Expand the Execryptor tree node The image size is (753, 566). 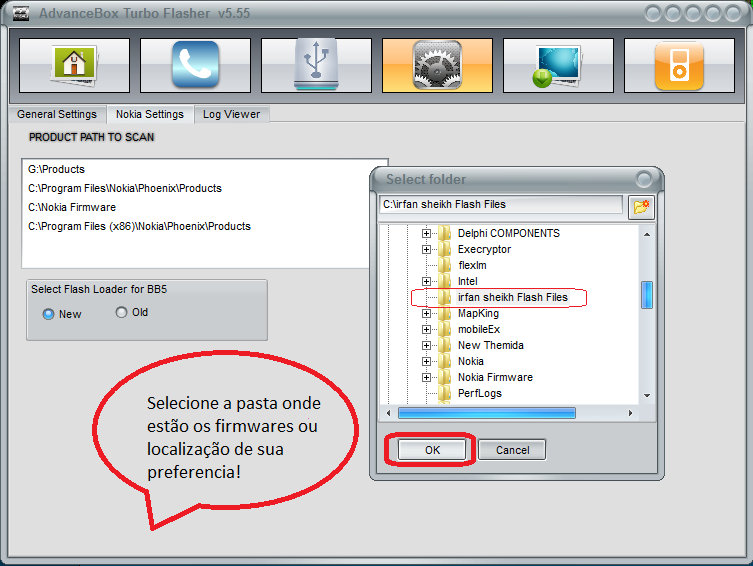point(426,249)
